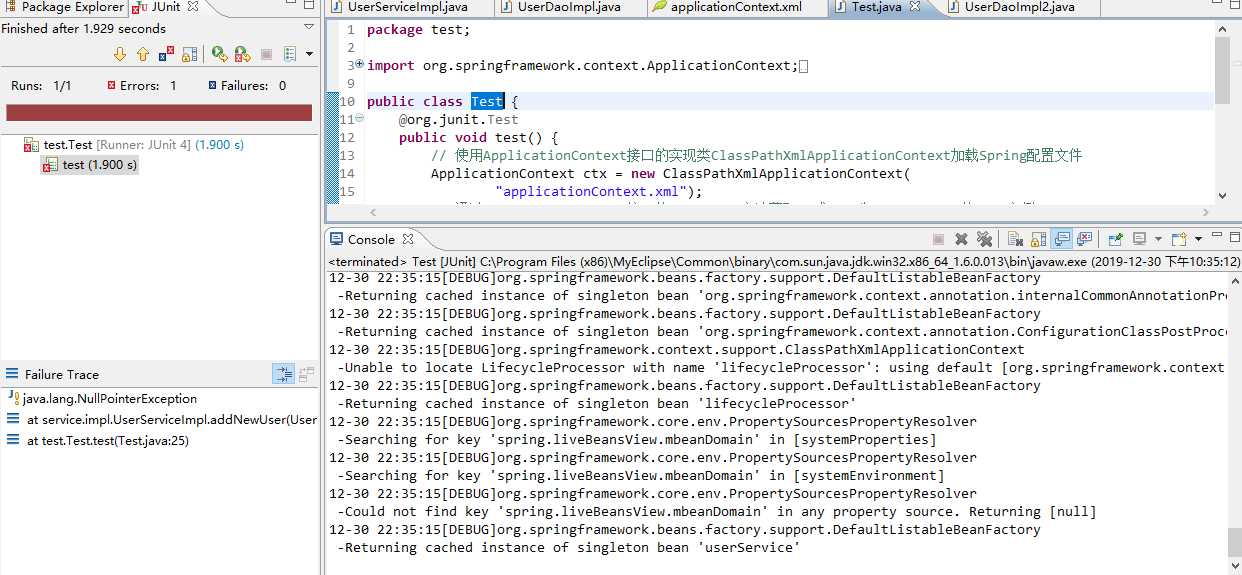The height and width of the screenshot is (575, 1242).
Task: Clear the Console output
Action: pos(1015,239)
